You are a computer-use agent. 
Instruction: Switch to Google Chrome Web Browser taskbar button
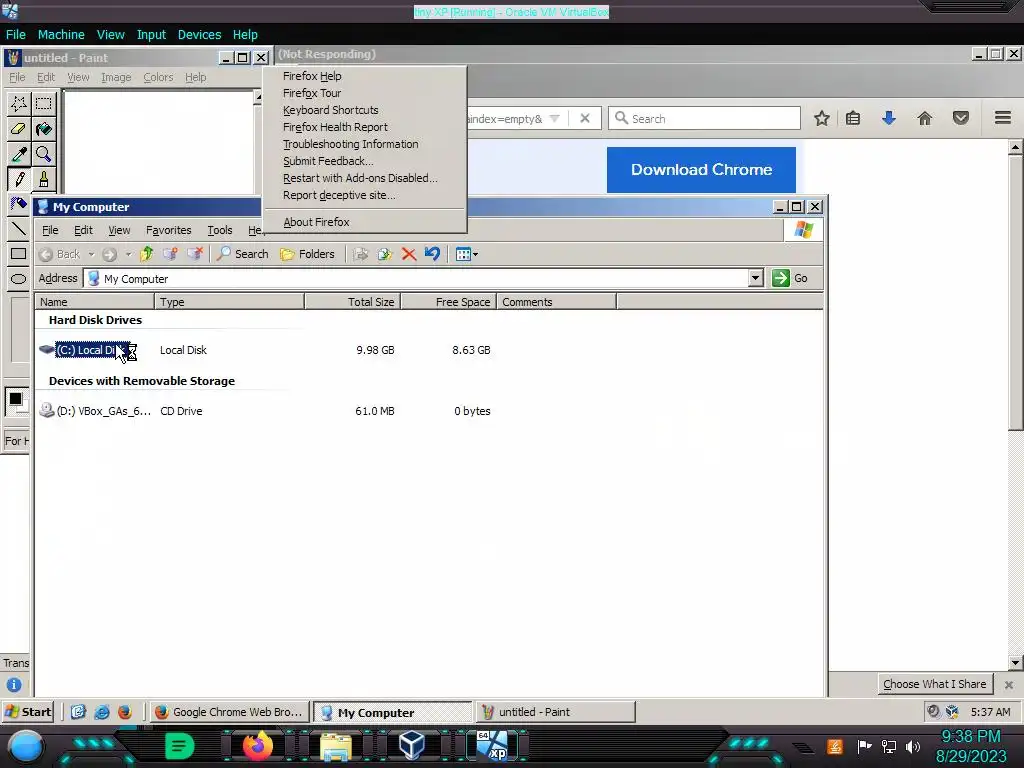[230, 712]
